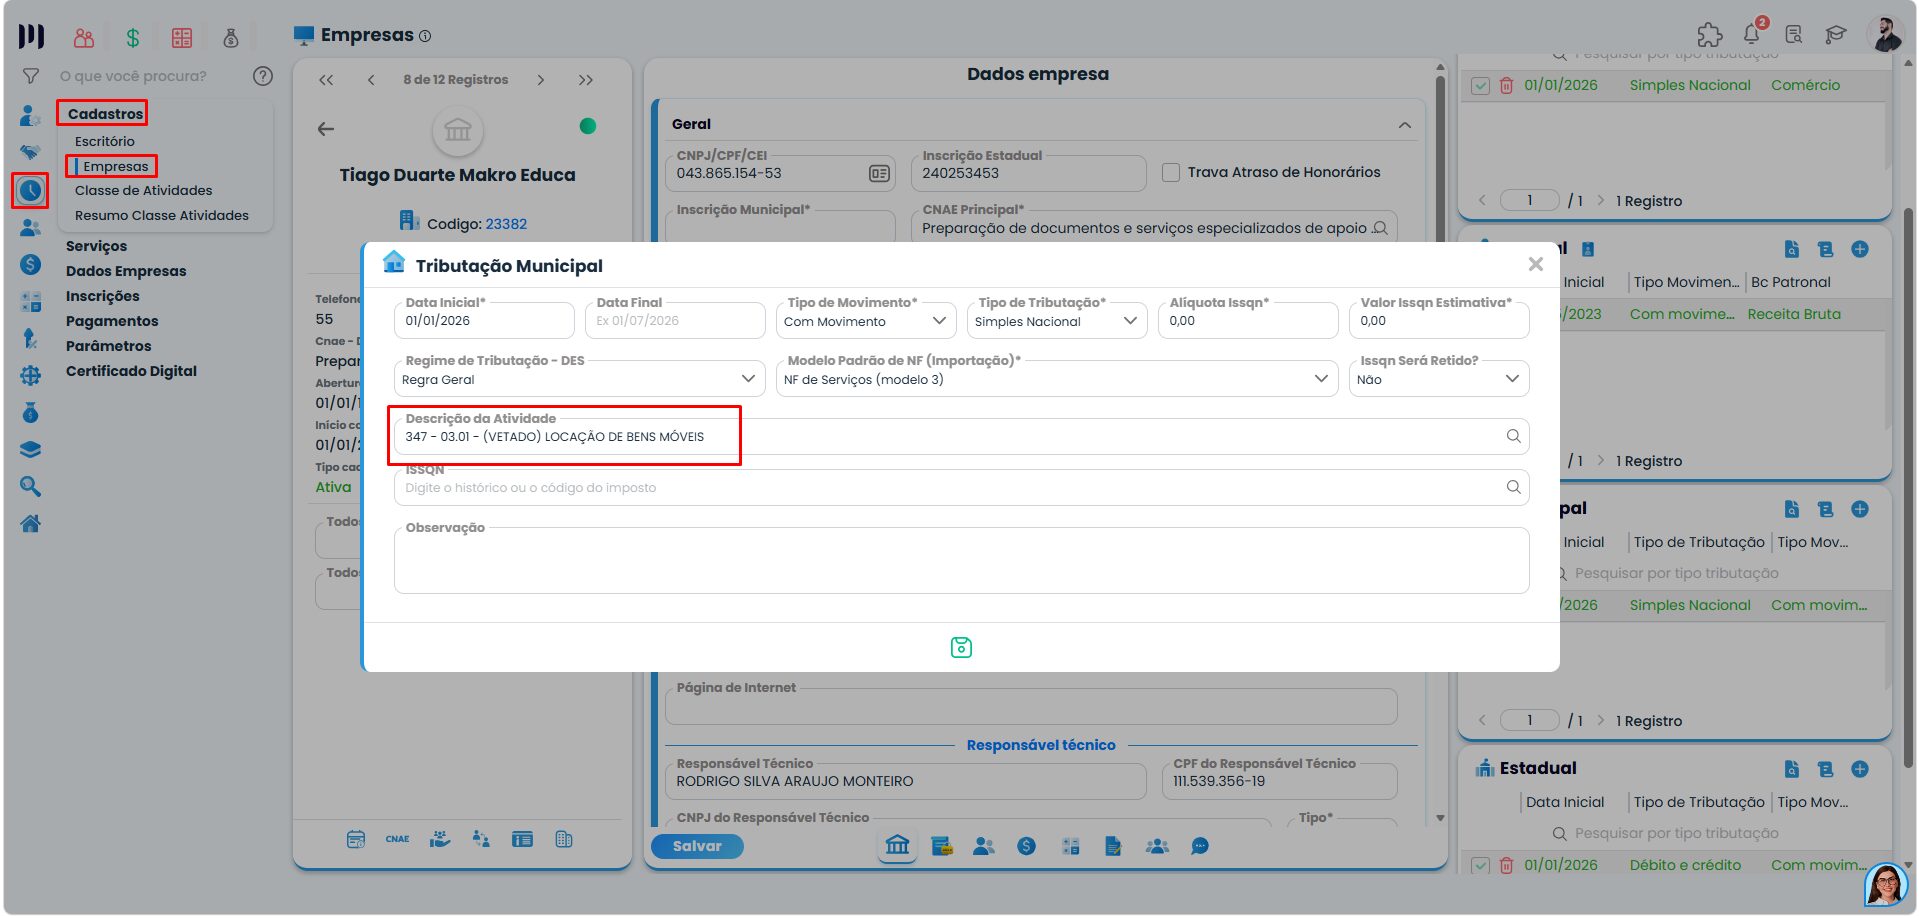1919x918 pixels.
Task: Toggle checkbox on the Simples Nacional Comércio row
Action: tap(1481, 86)
